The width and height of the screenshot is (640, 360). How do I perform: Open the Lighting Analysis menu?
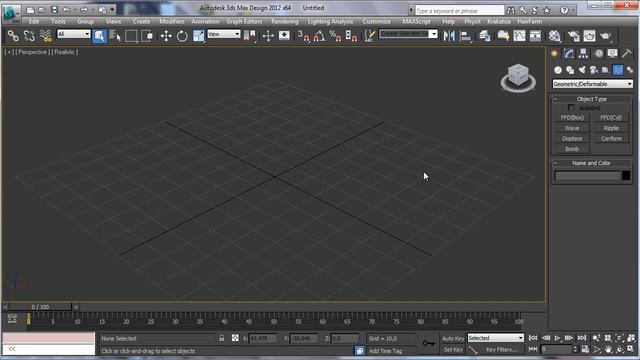[x=330, y=21]
